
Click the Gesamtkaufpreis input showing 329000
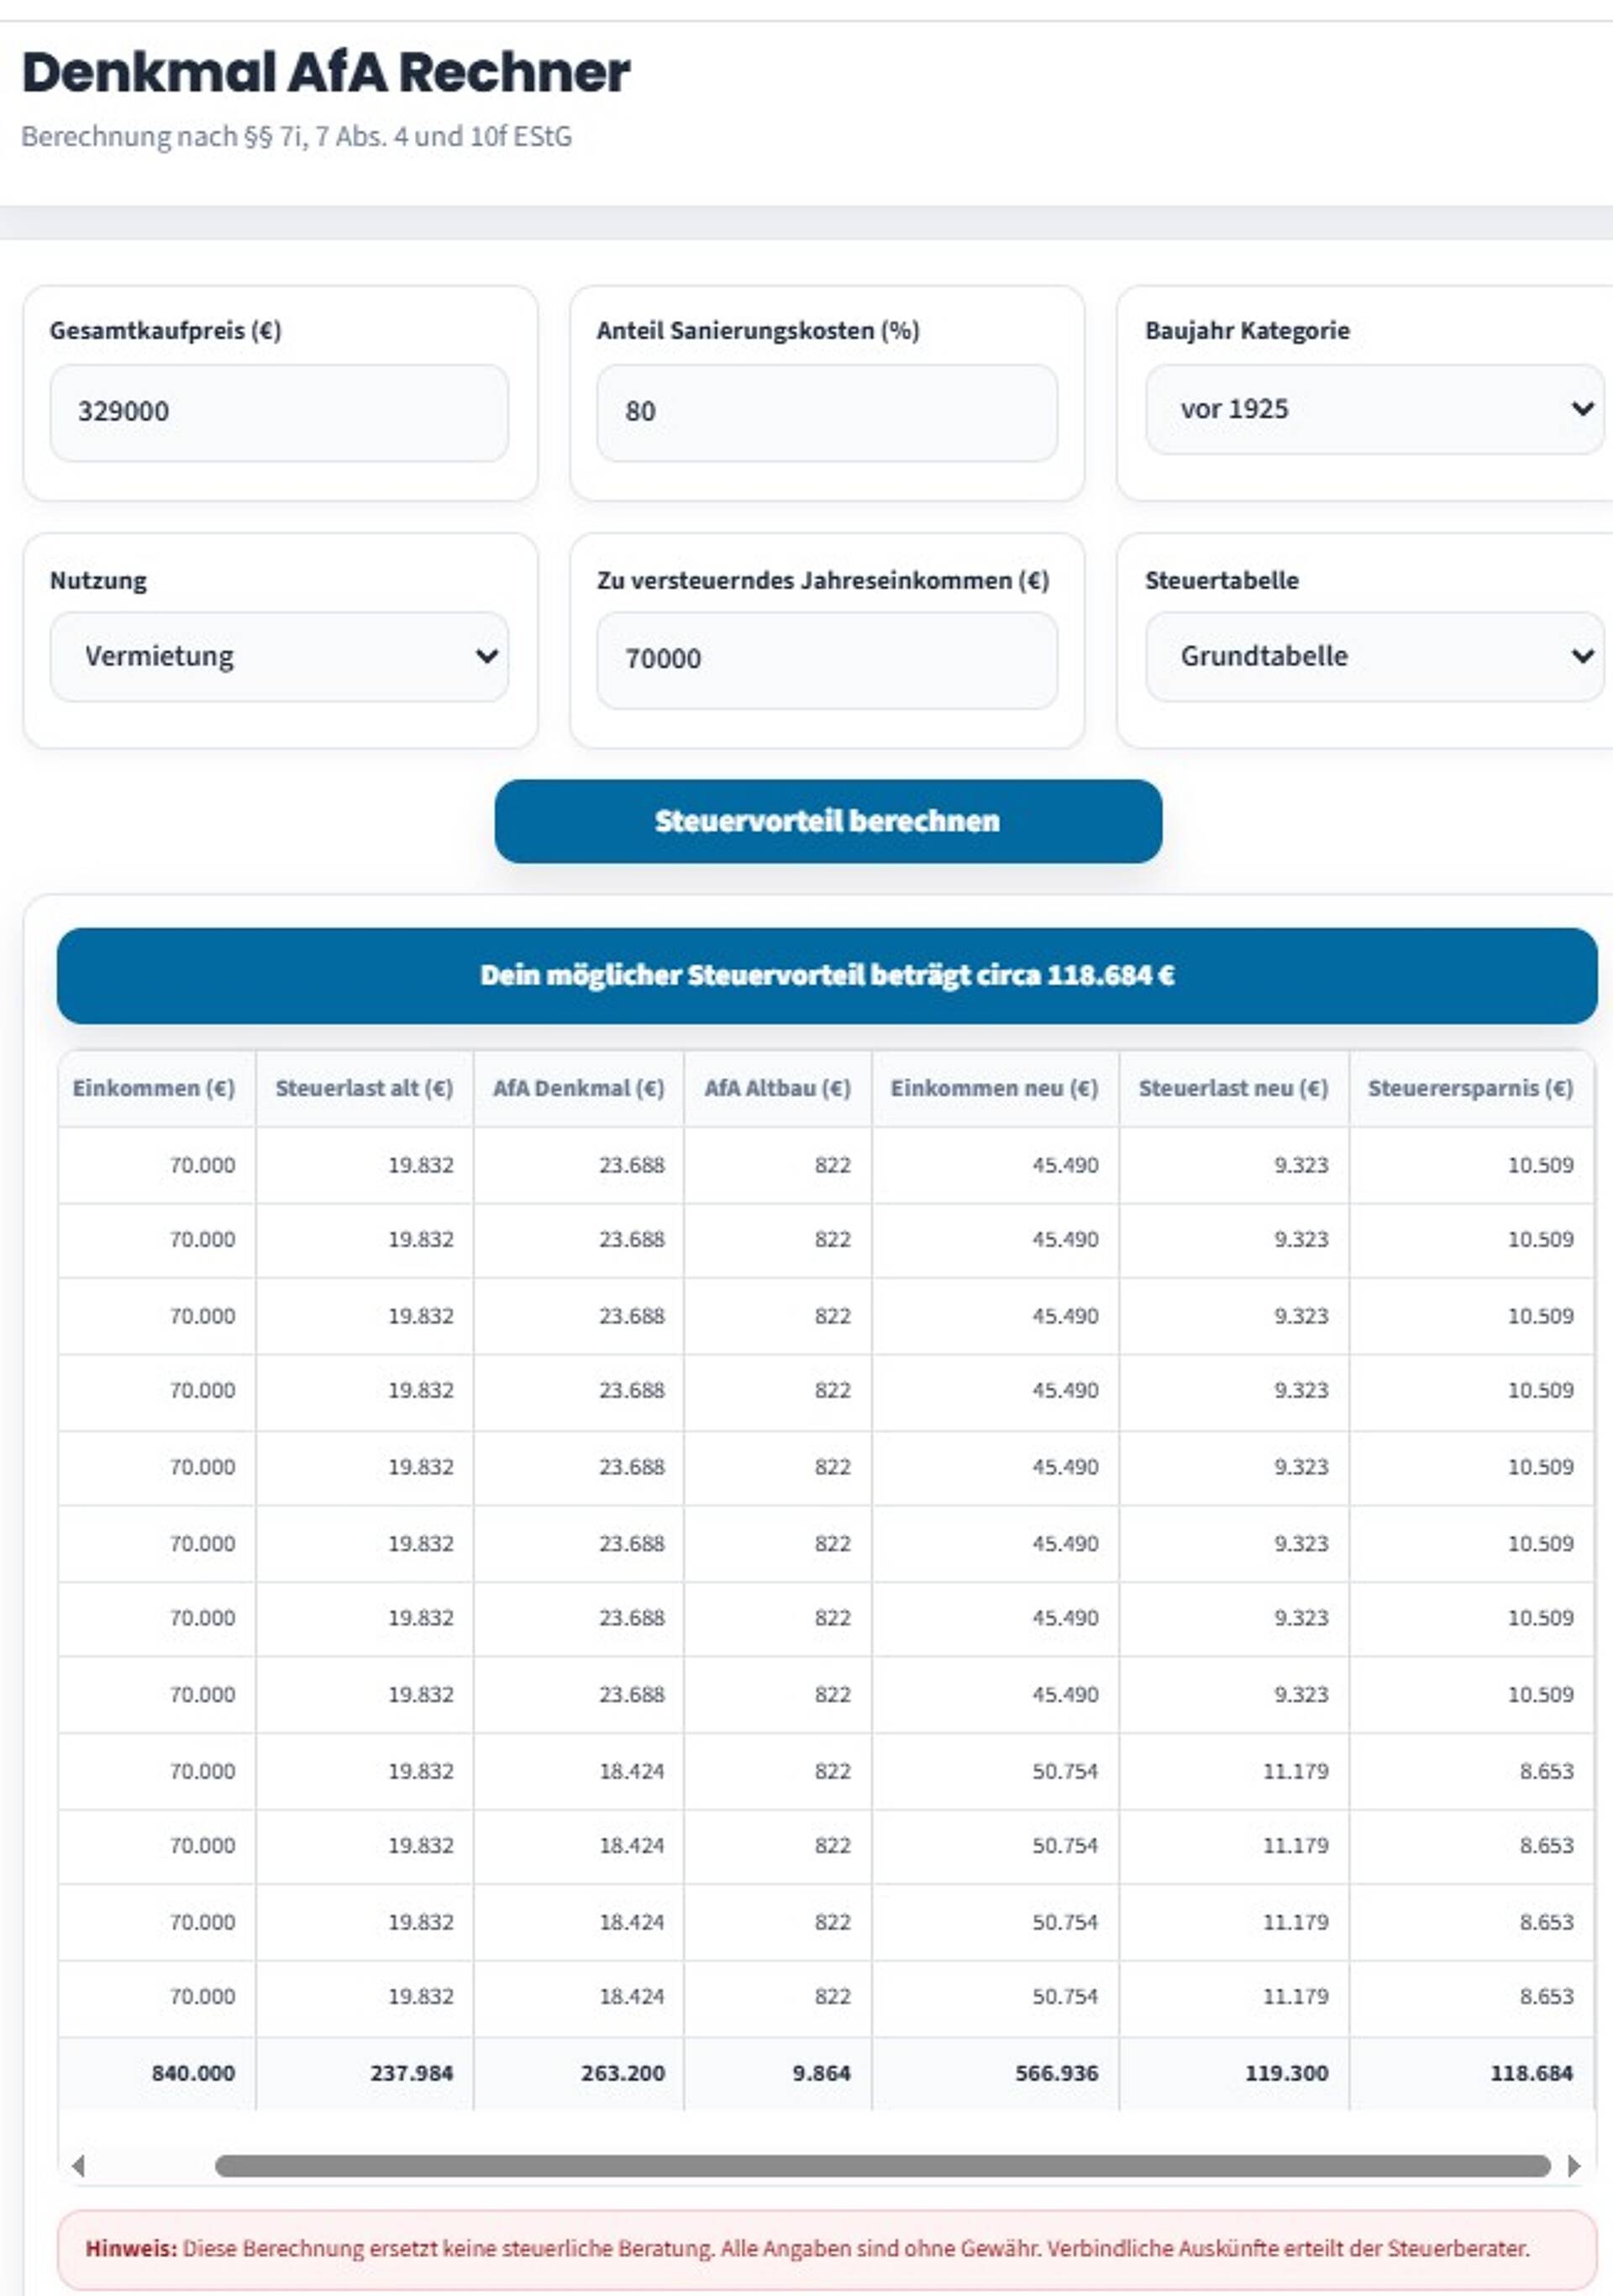point(279,412)
